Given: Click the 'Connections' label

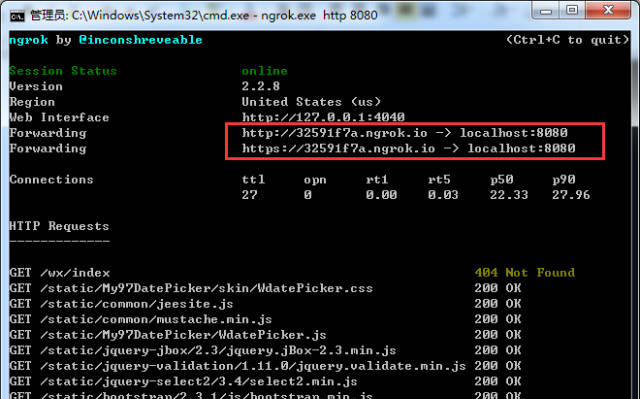Looking at the screenshot, I should [x=51, y=180].
